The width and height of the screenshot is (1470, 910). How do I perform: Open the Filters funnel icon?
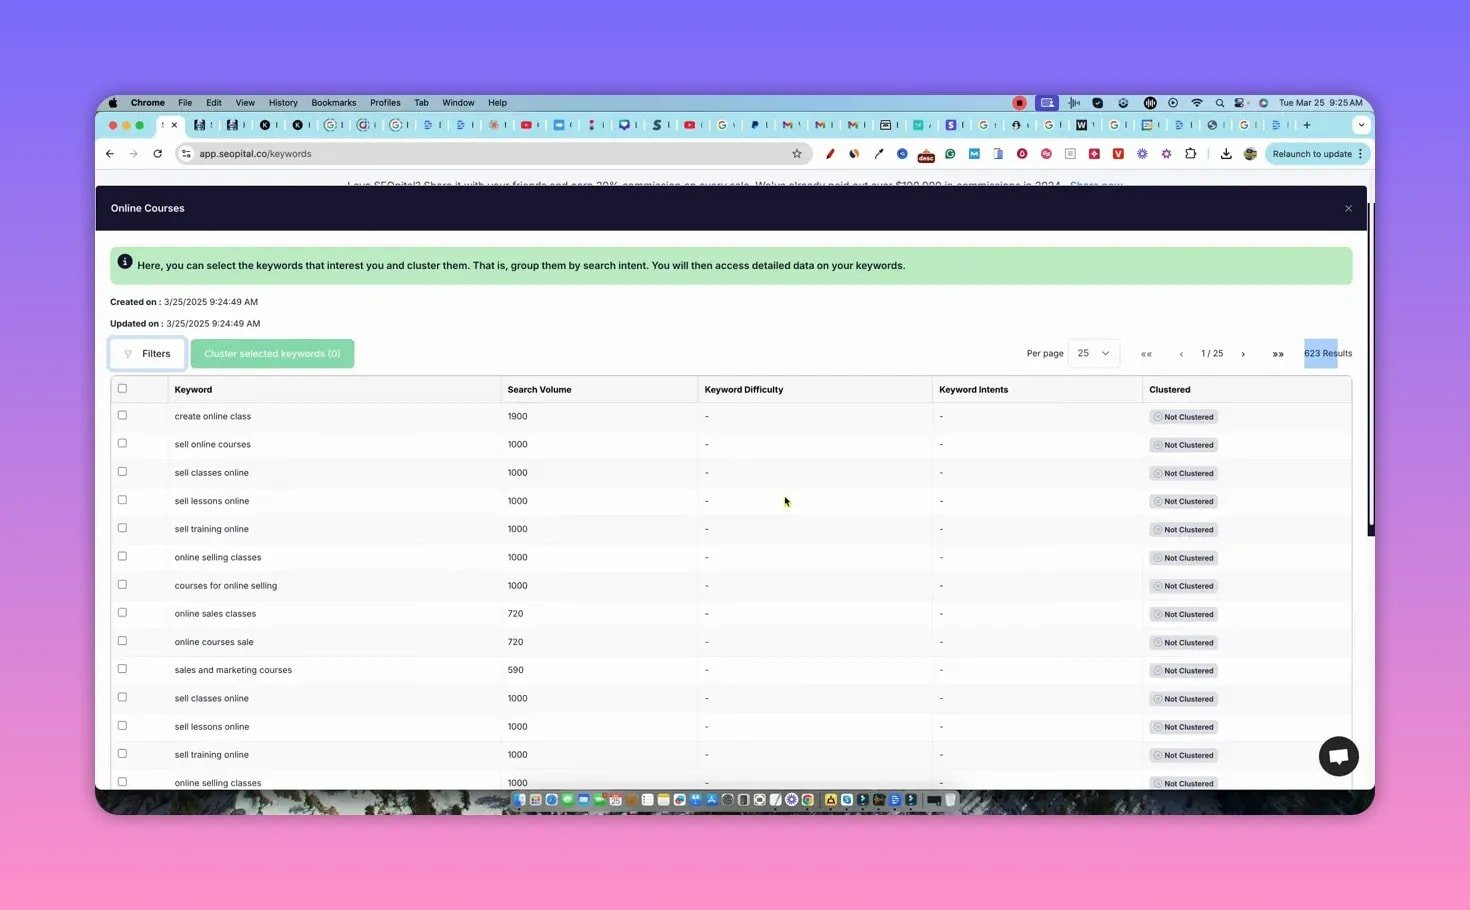click(x=128, y=353)
